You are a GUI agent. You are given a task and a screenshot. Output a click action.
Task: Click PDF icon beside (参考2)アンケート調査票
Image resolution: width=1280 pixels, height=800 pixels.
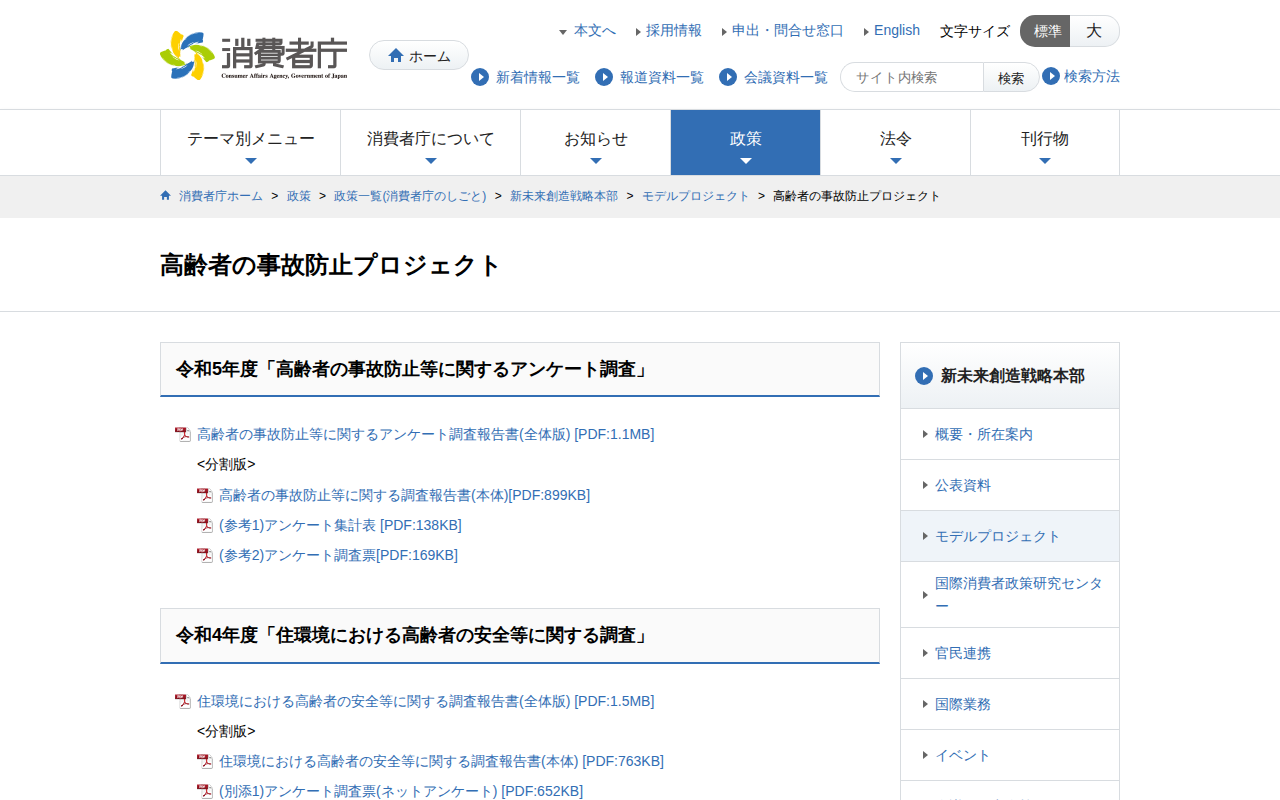click(x=204, y=555)
